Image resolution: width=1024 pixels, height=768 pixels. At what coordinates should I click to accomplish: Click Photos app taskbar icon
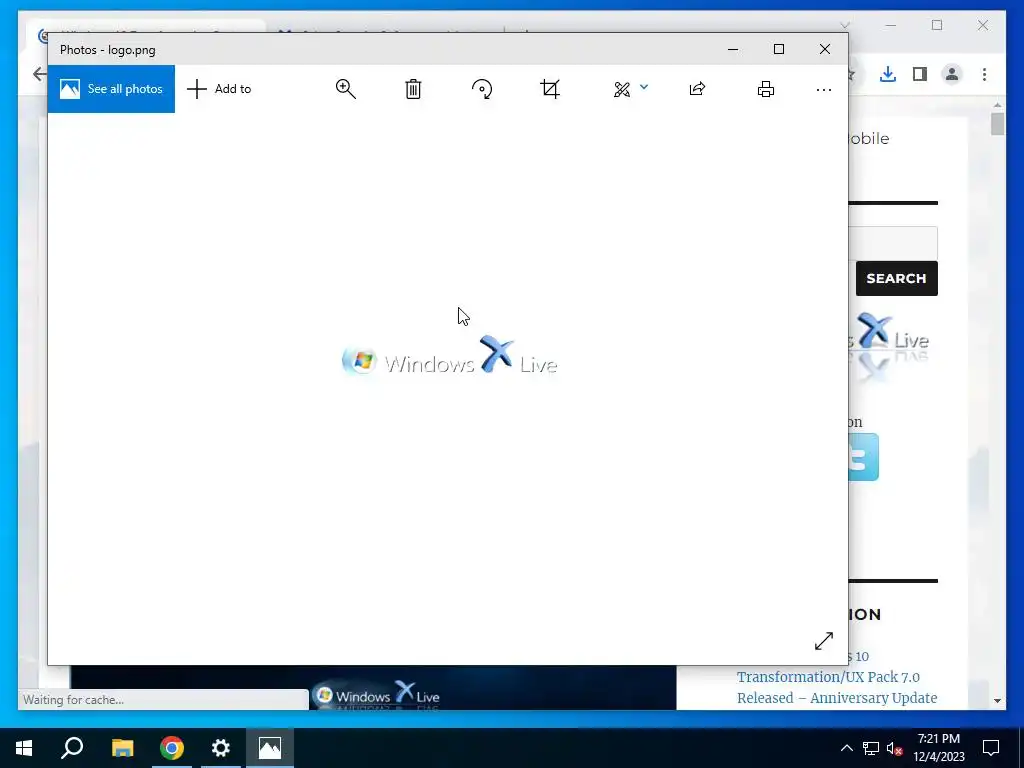tap(270, 748)
